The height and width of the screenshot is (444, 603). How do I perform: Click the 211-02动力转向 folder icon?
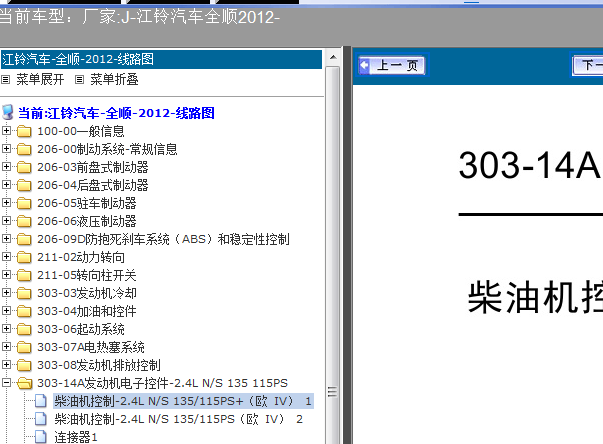tap(24, 257)
